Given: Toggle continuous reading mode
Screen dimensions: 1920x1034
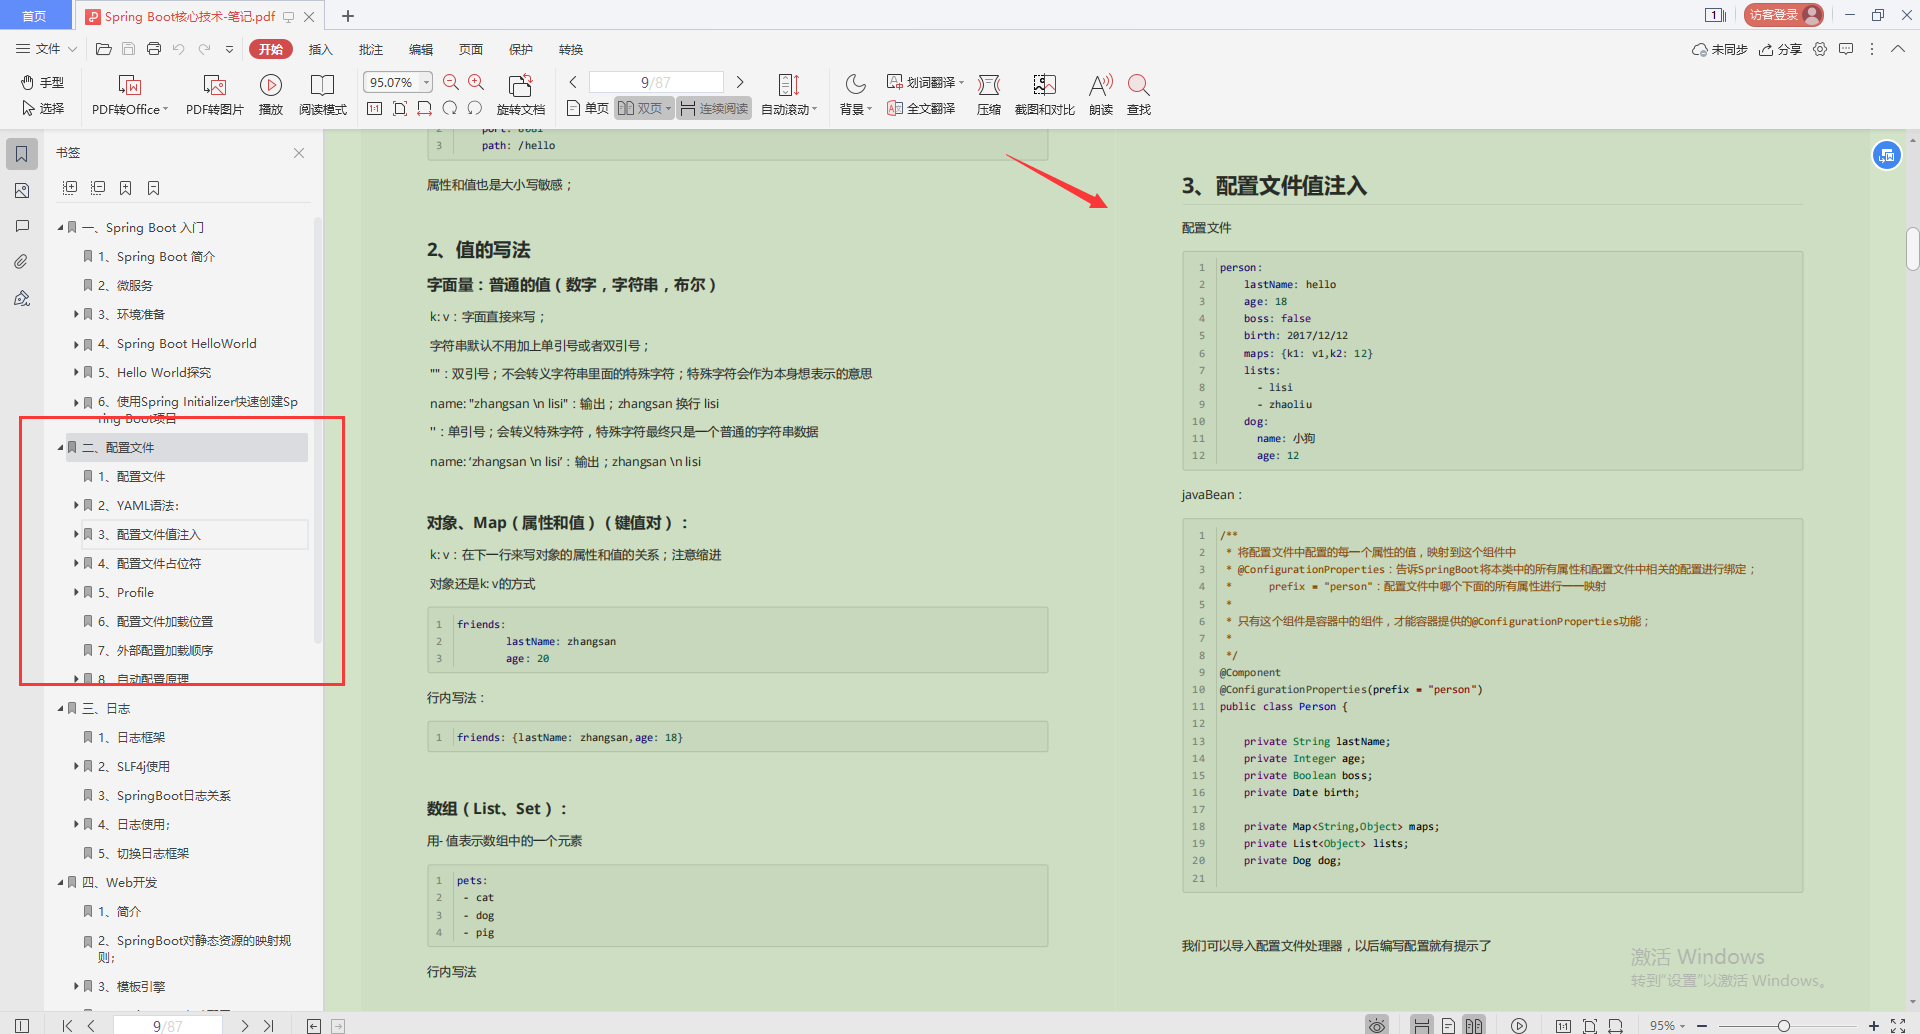Looking at the screenshot, I should tap(714, 108).
